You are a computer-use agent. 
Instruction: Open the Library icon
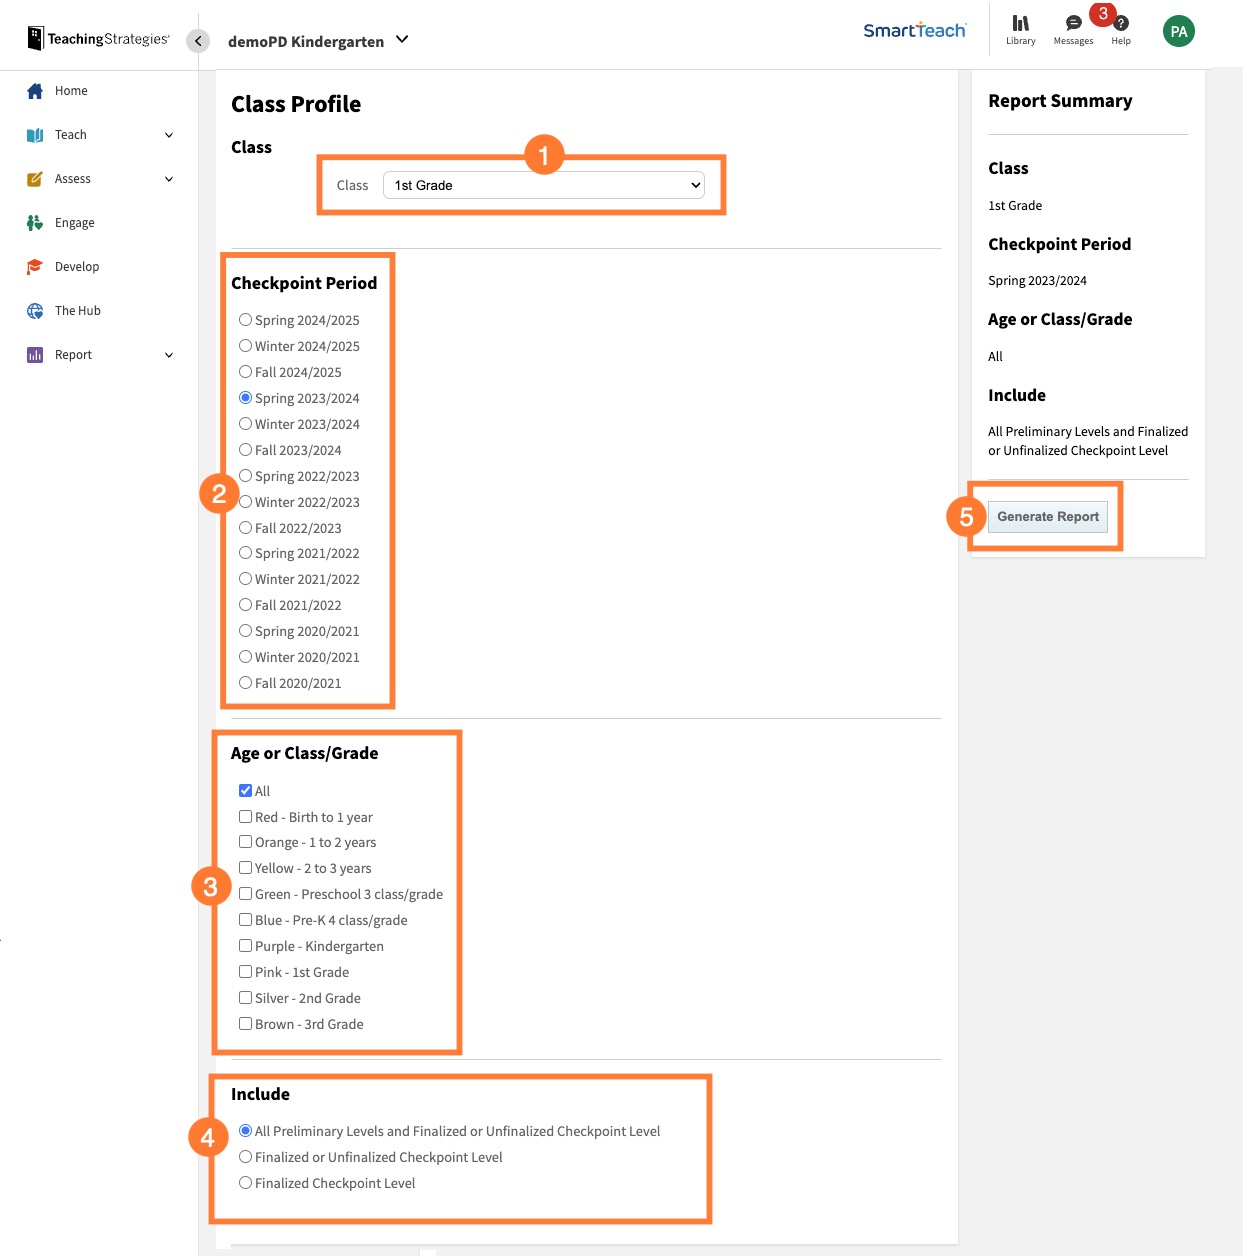(x=1020, y=24)
